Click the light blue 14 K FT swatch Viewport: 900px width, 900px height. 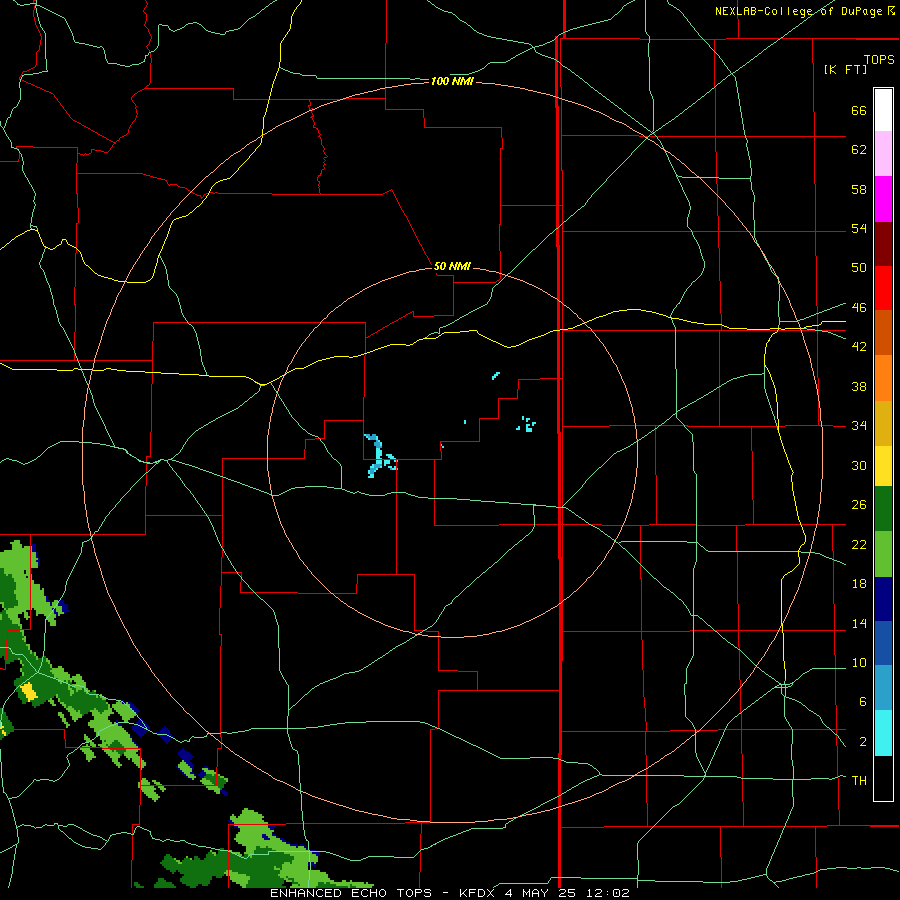click(x=883, y=688)
